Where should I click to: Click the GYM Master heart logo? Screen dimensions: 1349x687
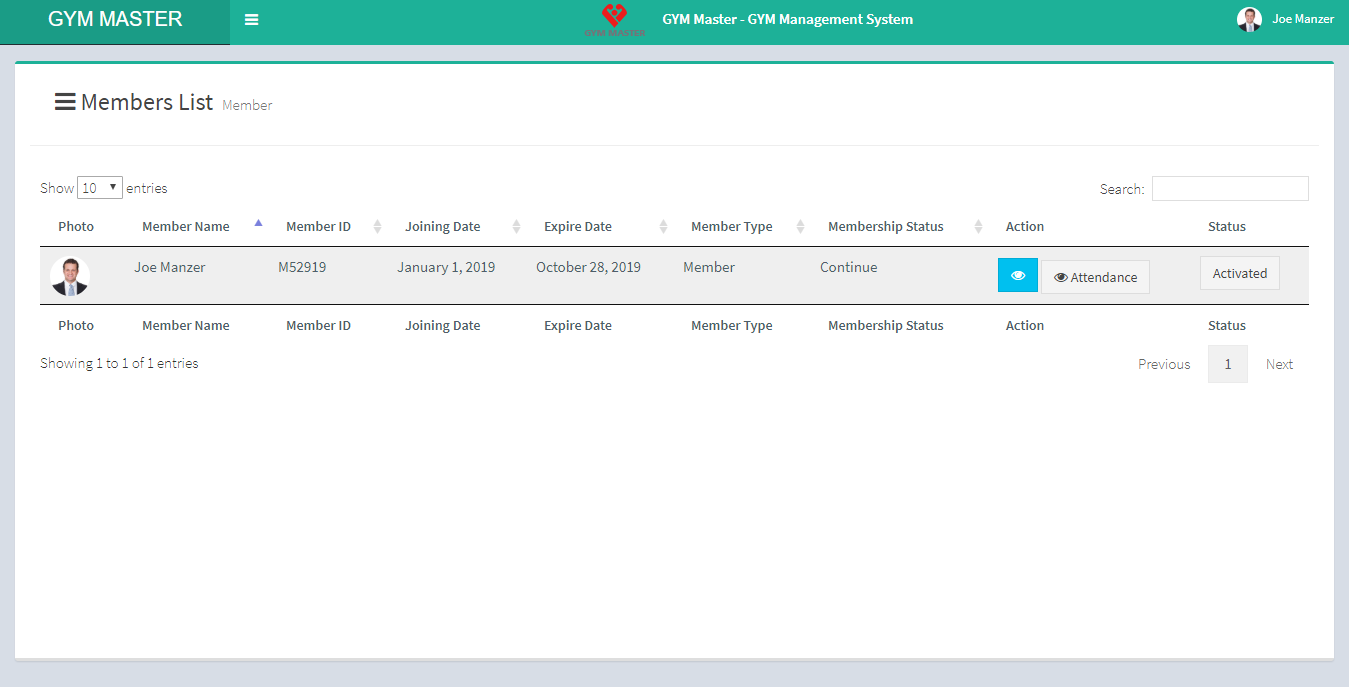[614, 17]
